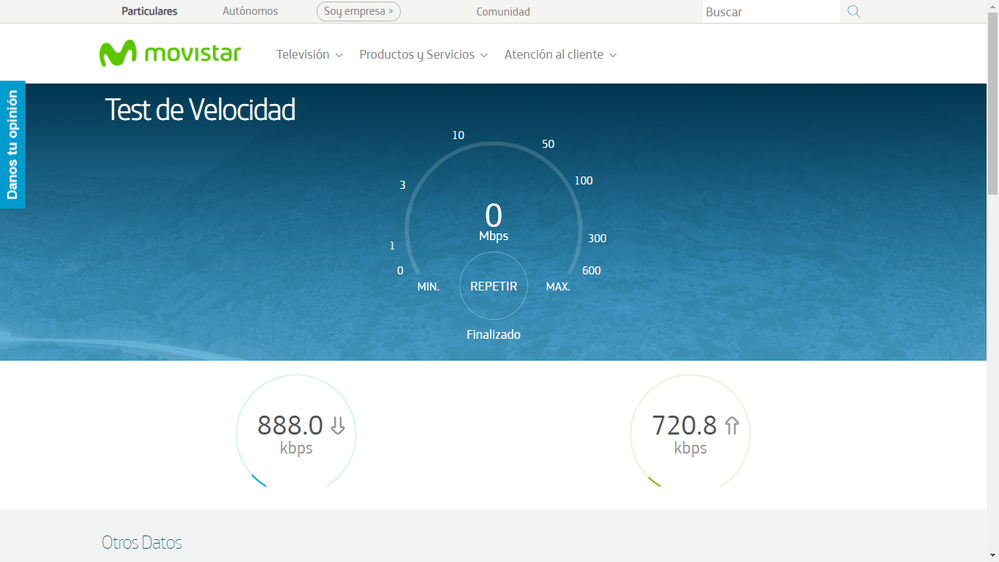The image size is (999, 562).
Task: Click the 888.0 kbps download result circle
Action: tap(296, 435)
